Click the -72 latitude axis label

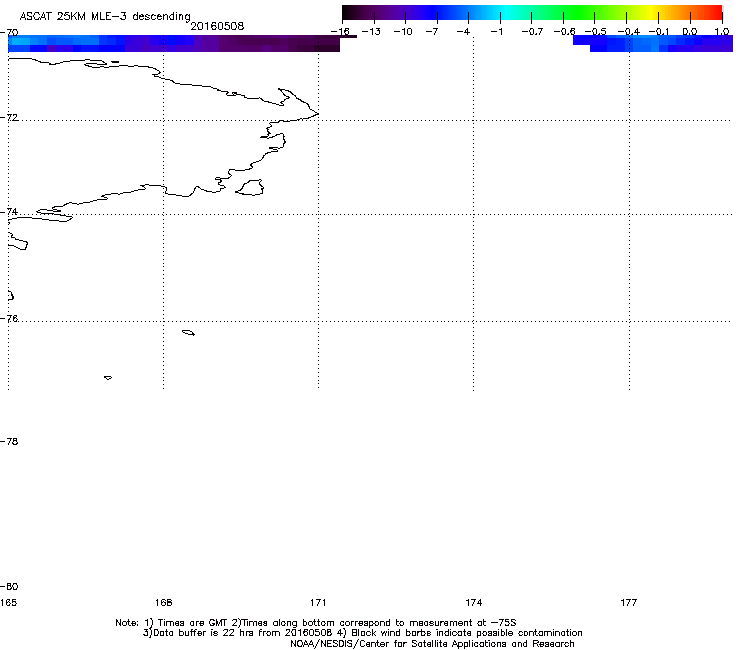coord(9,117)
